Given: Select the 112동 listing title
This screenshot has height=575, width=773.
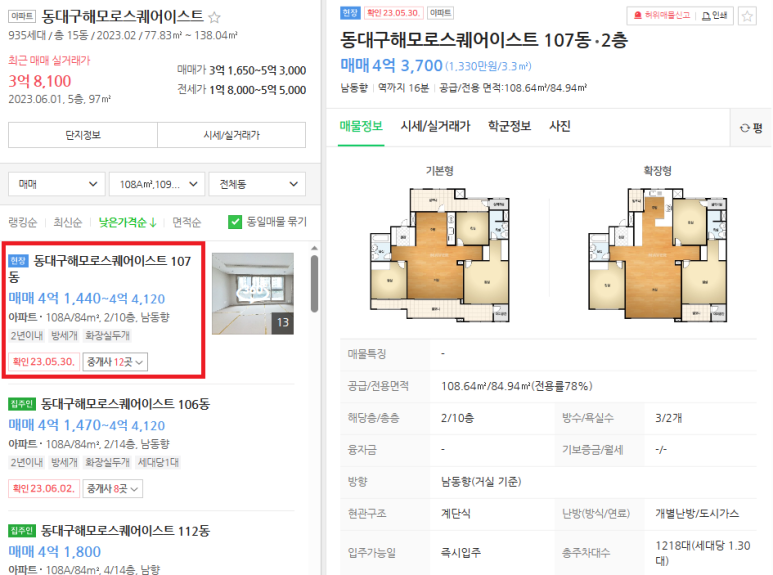Looking at the screenshot, I should [125, 531].
